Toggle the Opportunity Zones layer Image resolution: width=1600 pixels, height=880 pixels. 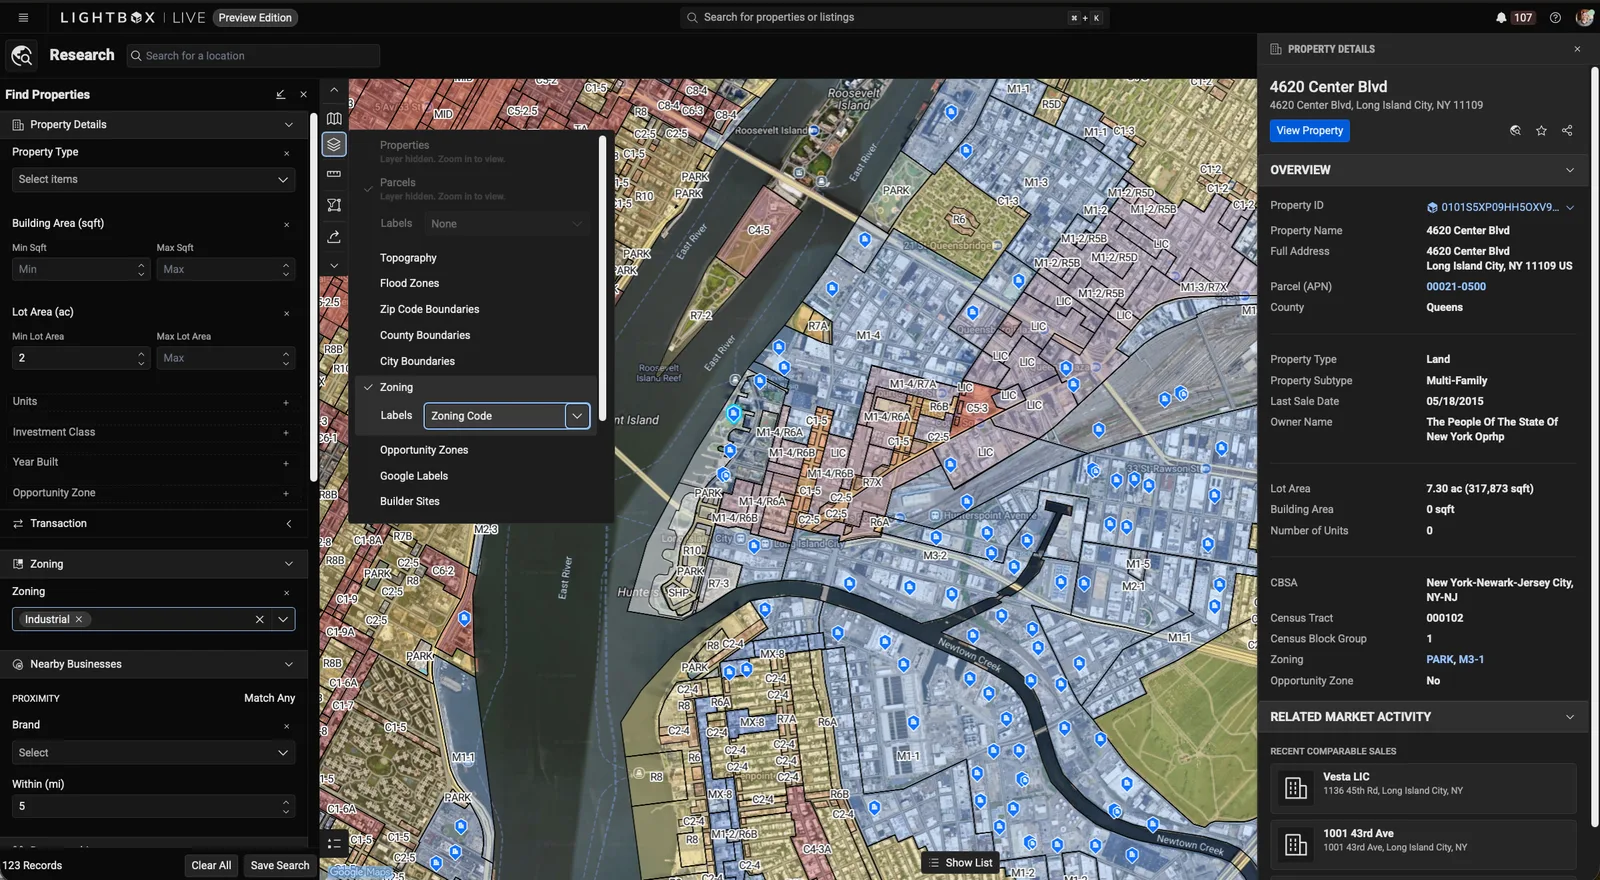tap(424, 450)
